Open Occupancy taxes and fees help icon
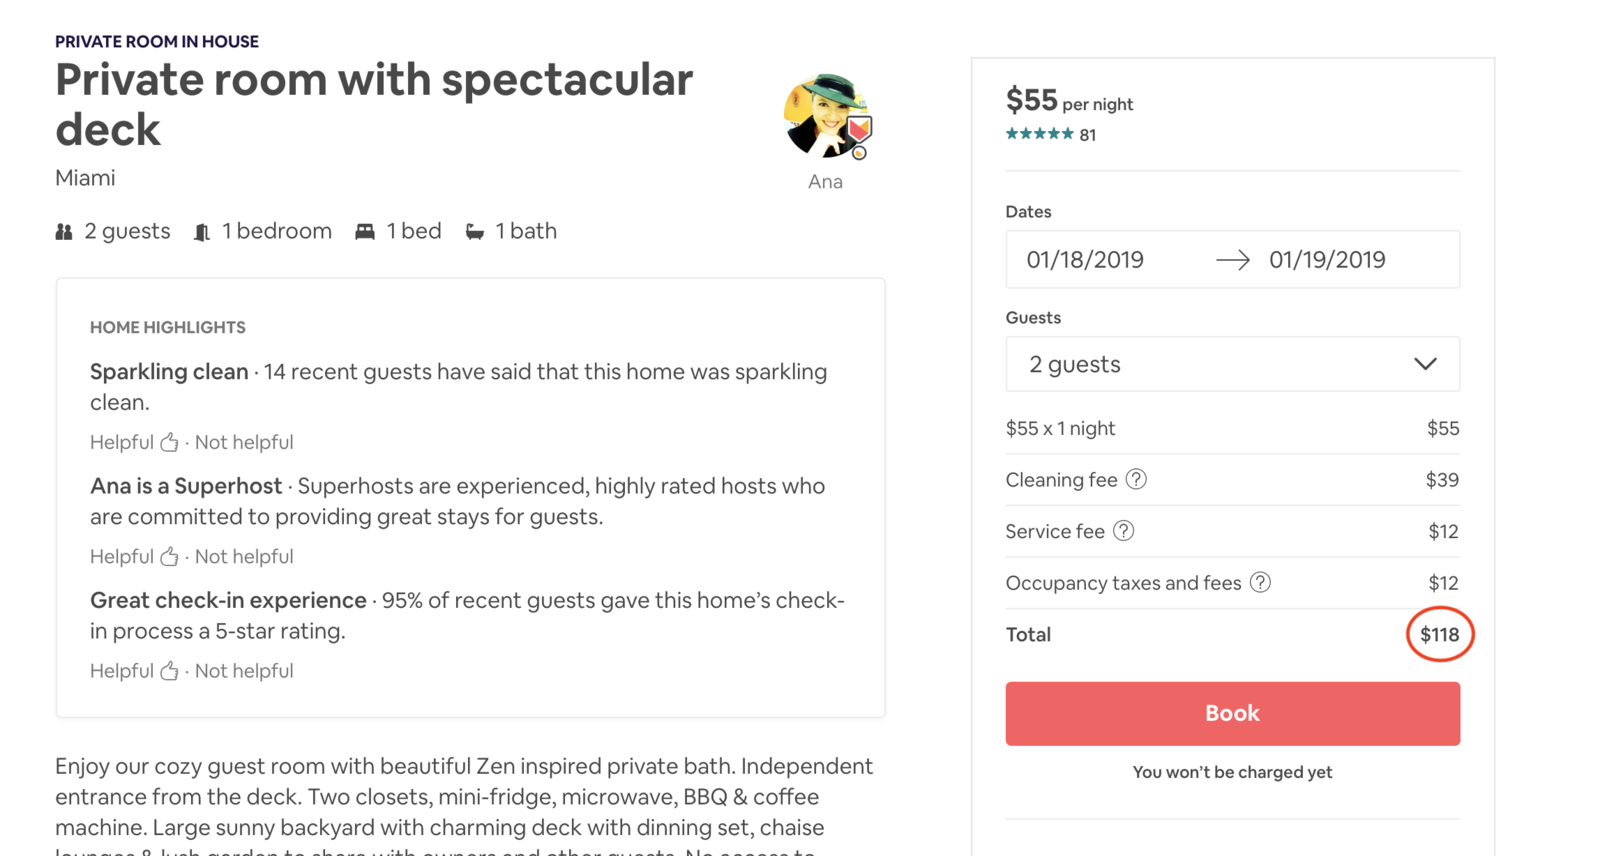The height and width of the screenshot is (856, 1600). [x=1261, y=583]
